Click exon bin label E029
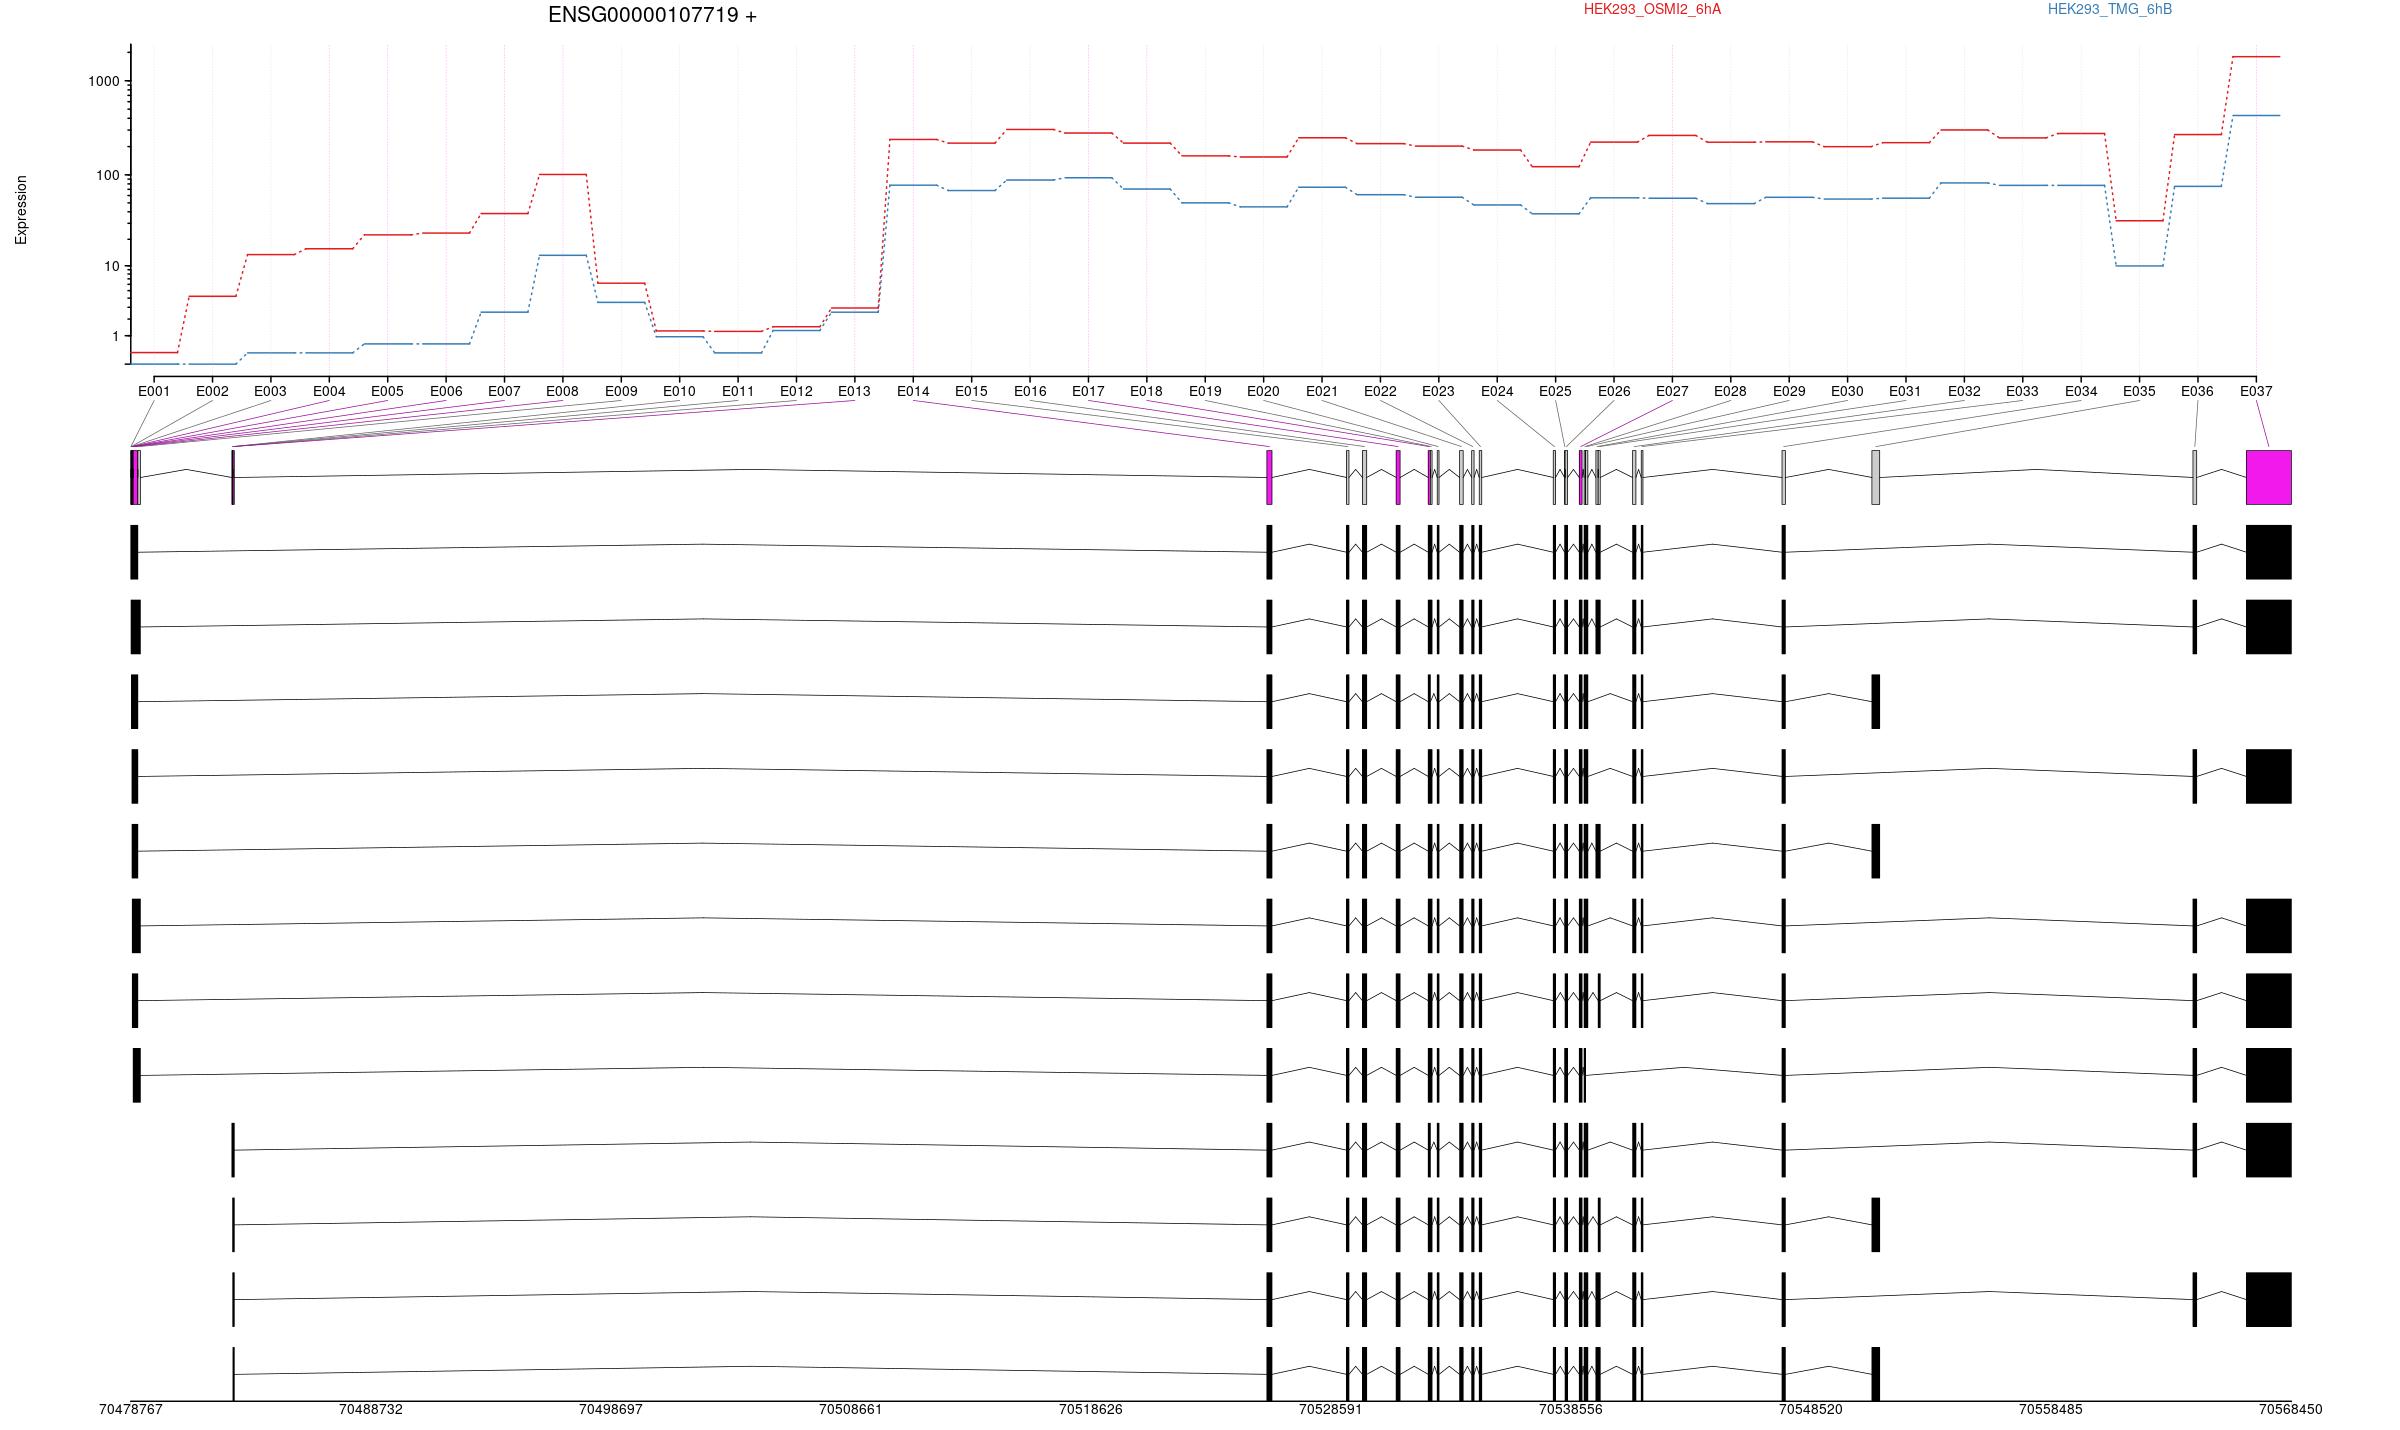 [x=1789, y=391]
